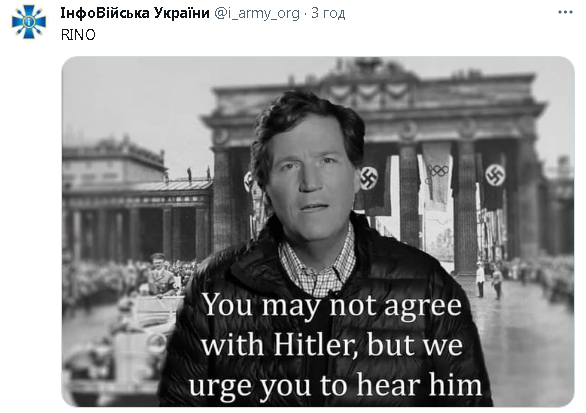Click the man in the black puffer jacket
This screenshot has height=413, width=586.
(320, 249)
